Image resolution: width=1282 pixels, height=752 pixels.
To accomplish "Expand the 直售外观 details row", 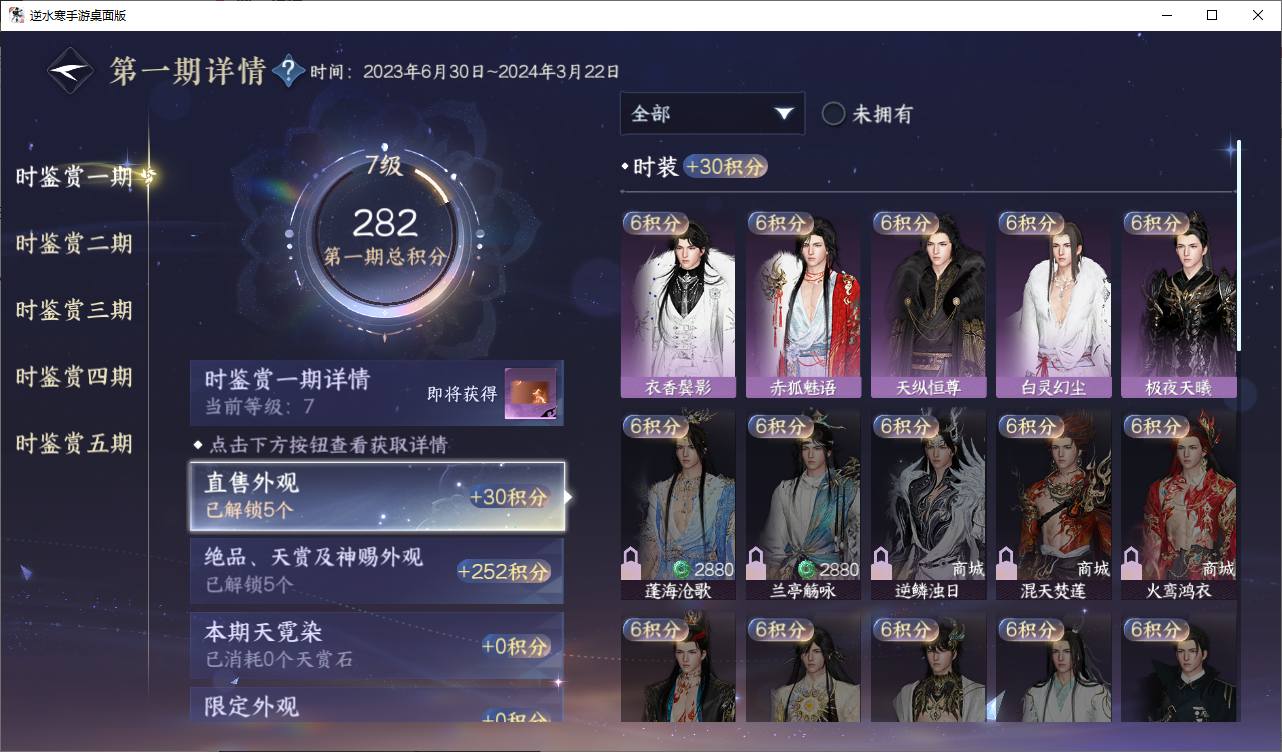I will tap(377, 496).
